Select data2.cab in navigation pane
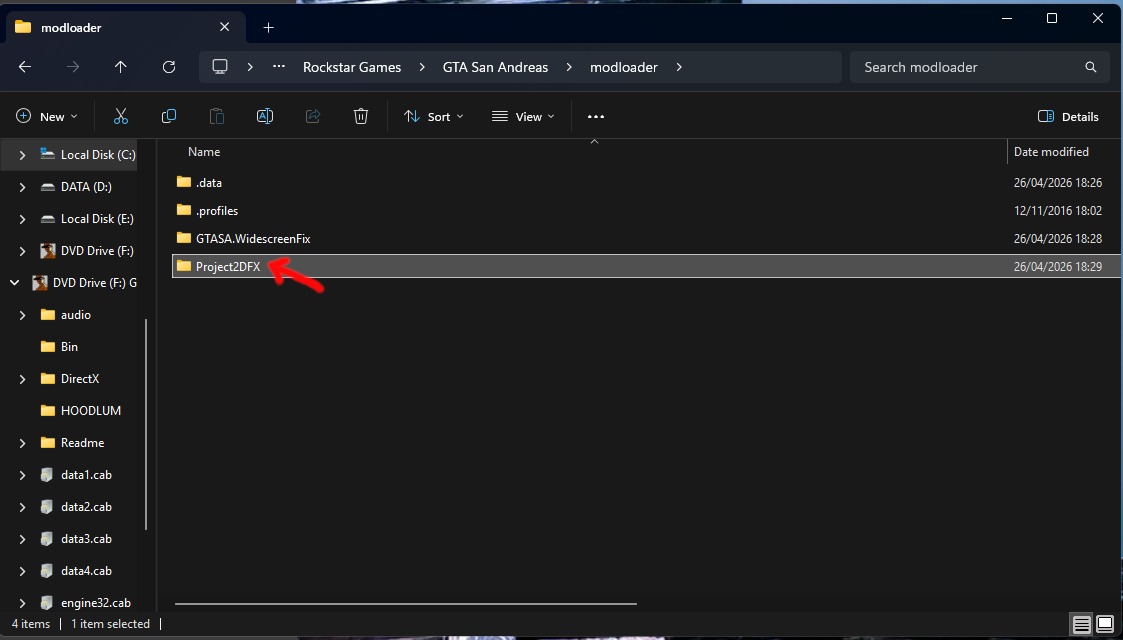Image resolution: width=1123 pixels, height=640 pixels. coord(86,507)
